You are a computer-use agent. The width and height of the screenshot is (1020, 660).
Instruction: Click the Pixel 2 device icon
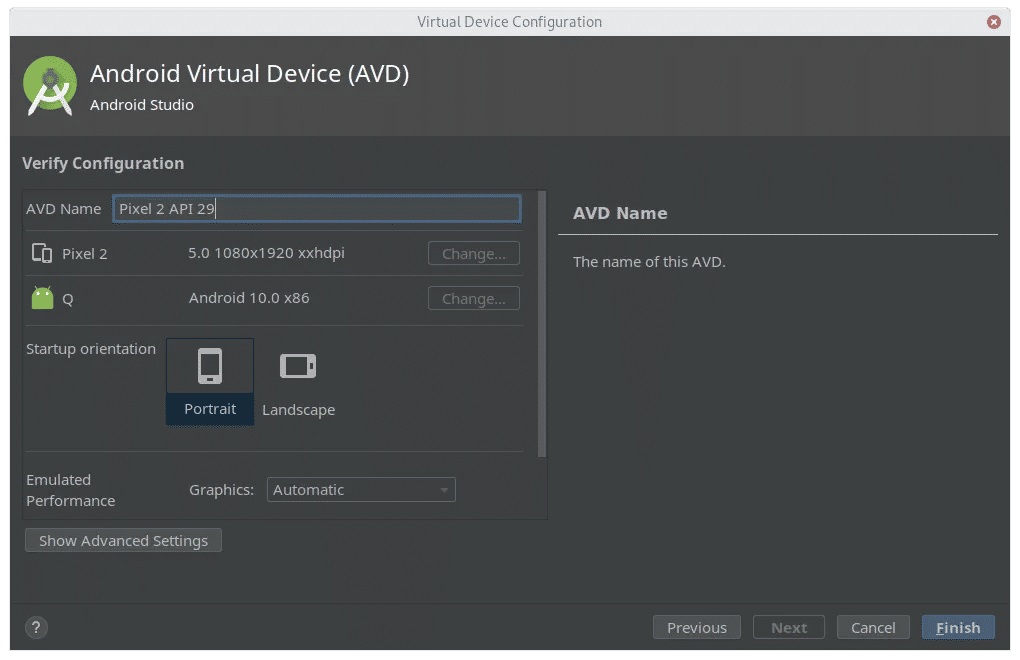pos(42,253)
